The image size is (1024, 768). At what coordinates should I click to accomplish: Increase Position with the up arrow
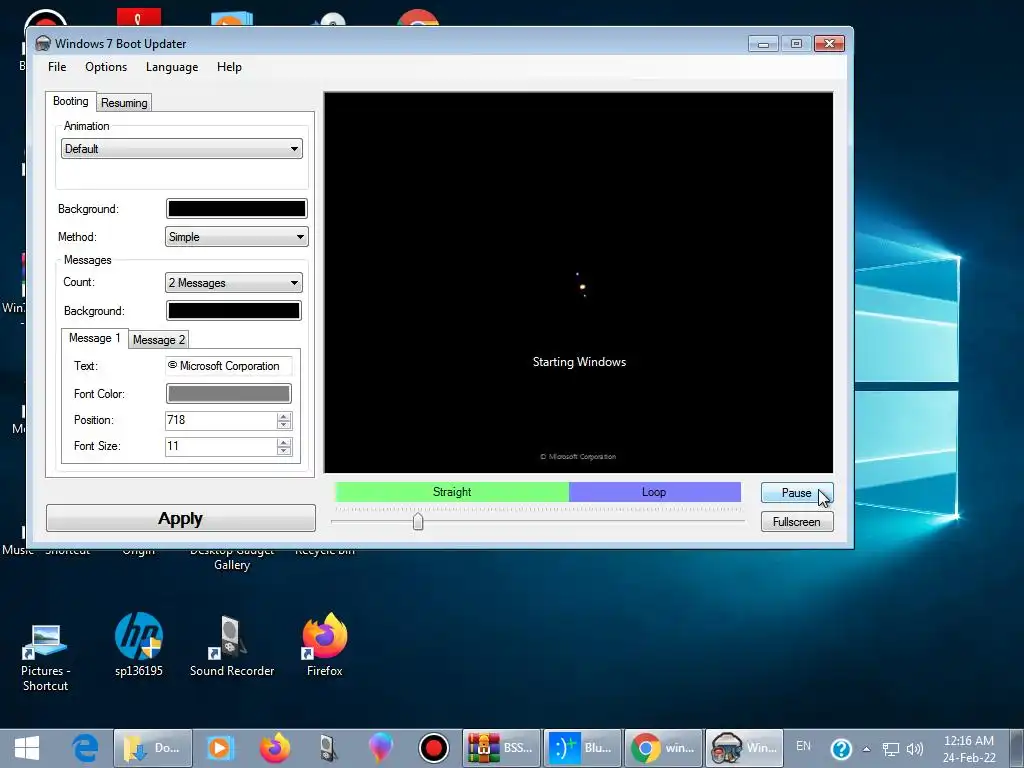click(x=283, y=416)
